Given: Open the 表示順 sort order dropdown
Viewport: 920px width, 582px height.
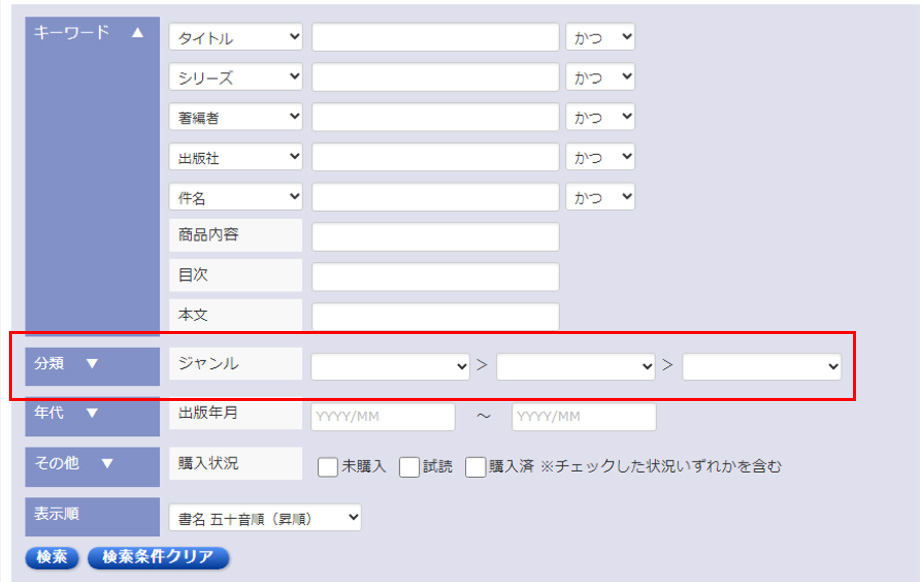Looking at the screenshot, I should coord(265,518).
